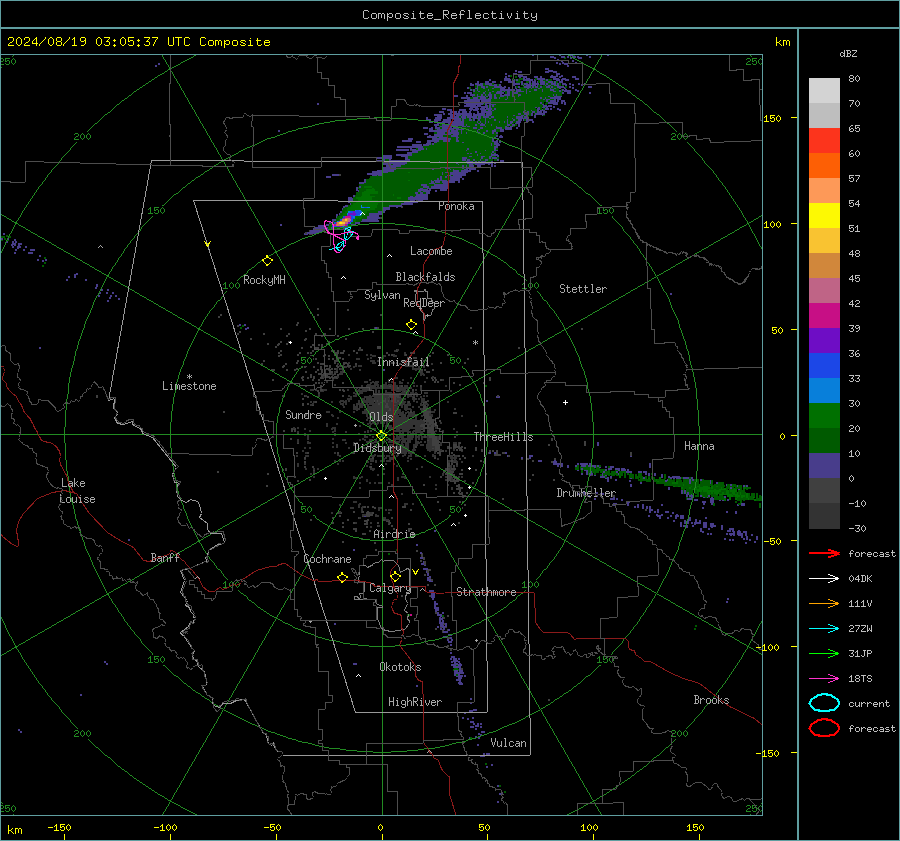
Task: Click the Lacombe city label
Action: 431,251
